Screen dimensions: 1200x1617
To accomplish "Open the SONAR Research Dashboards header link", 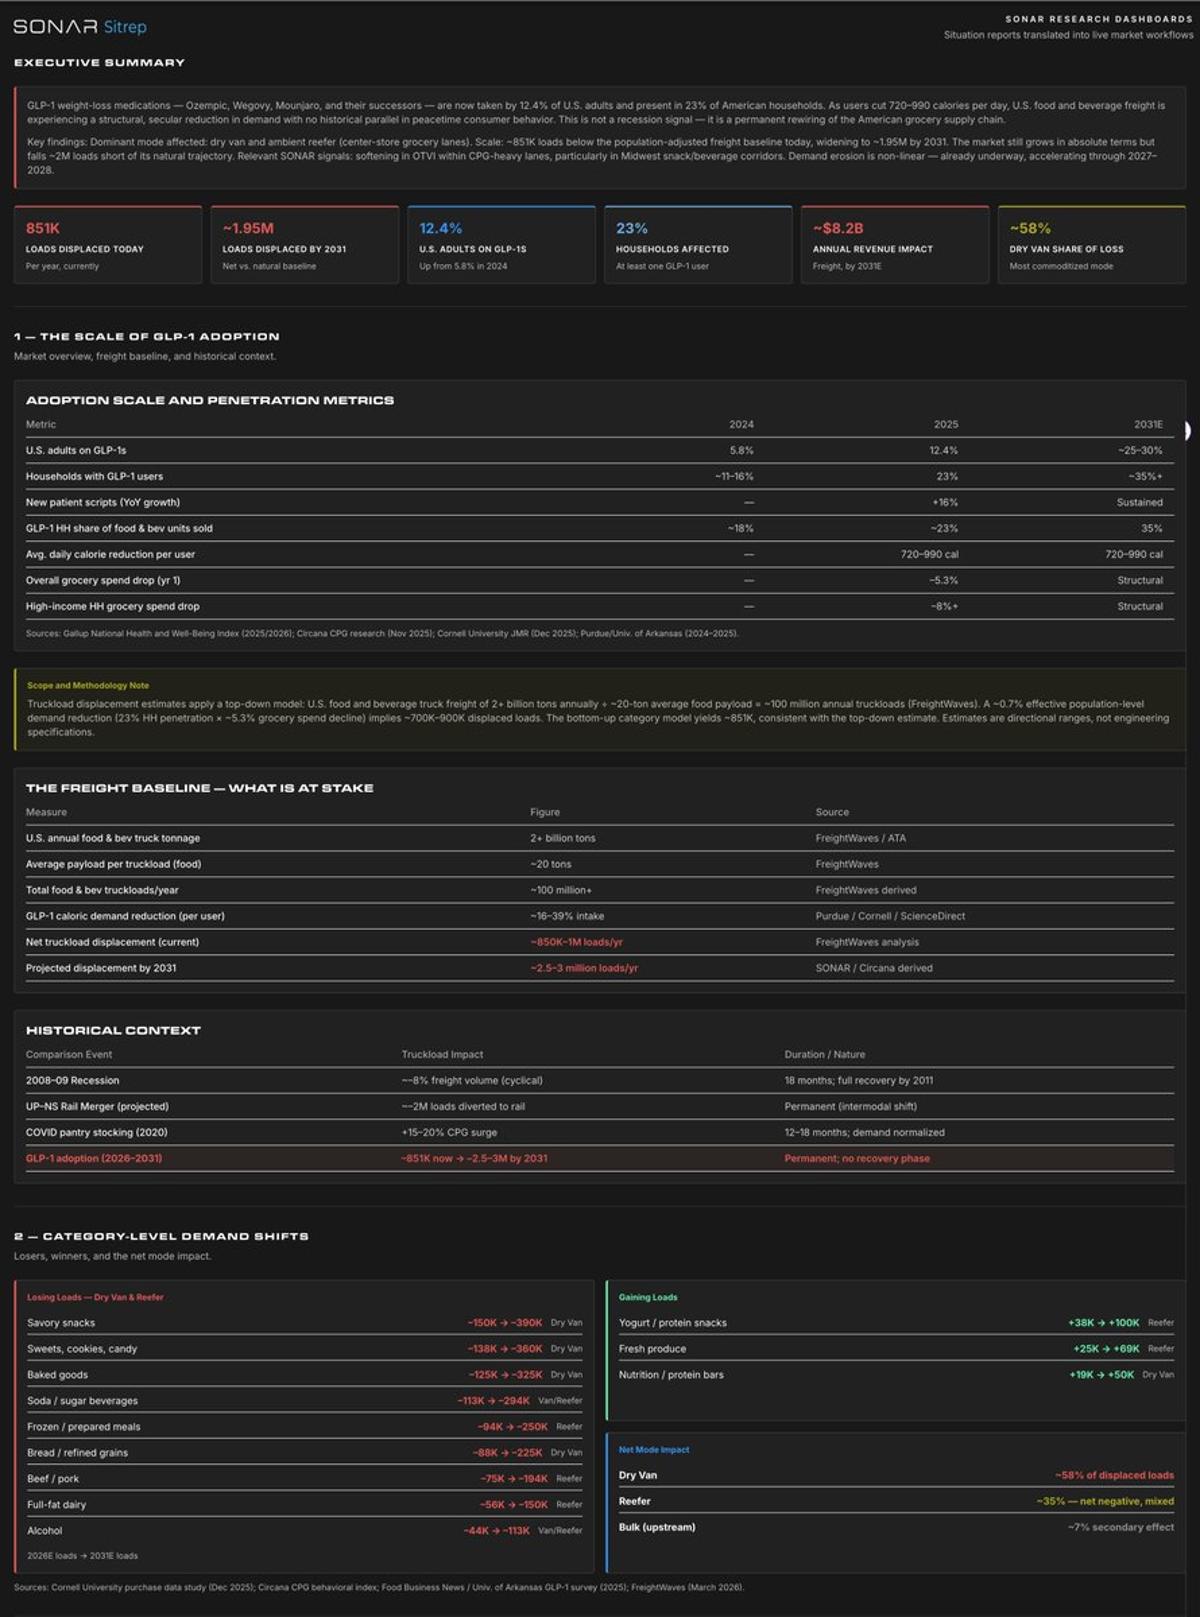I will 1098,19.
